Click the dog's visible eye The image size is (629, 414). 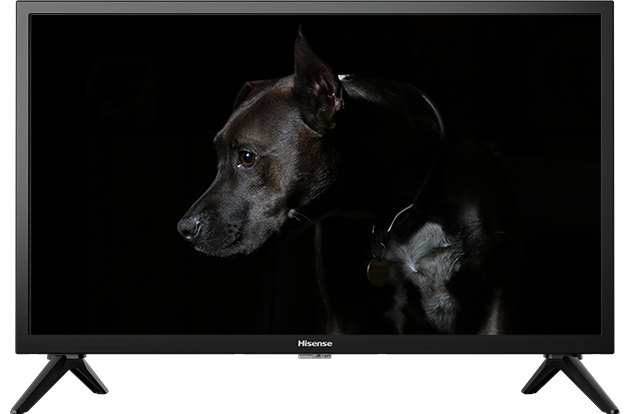click(246, 157)
